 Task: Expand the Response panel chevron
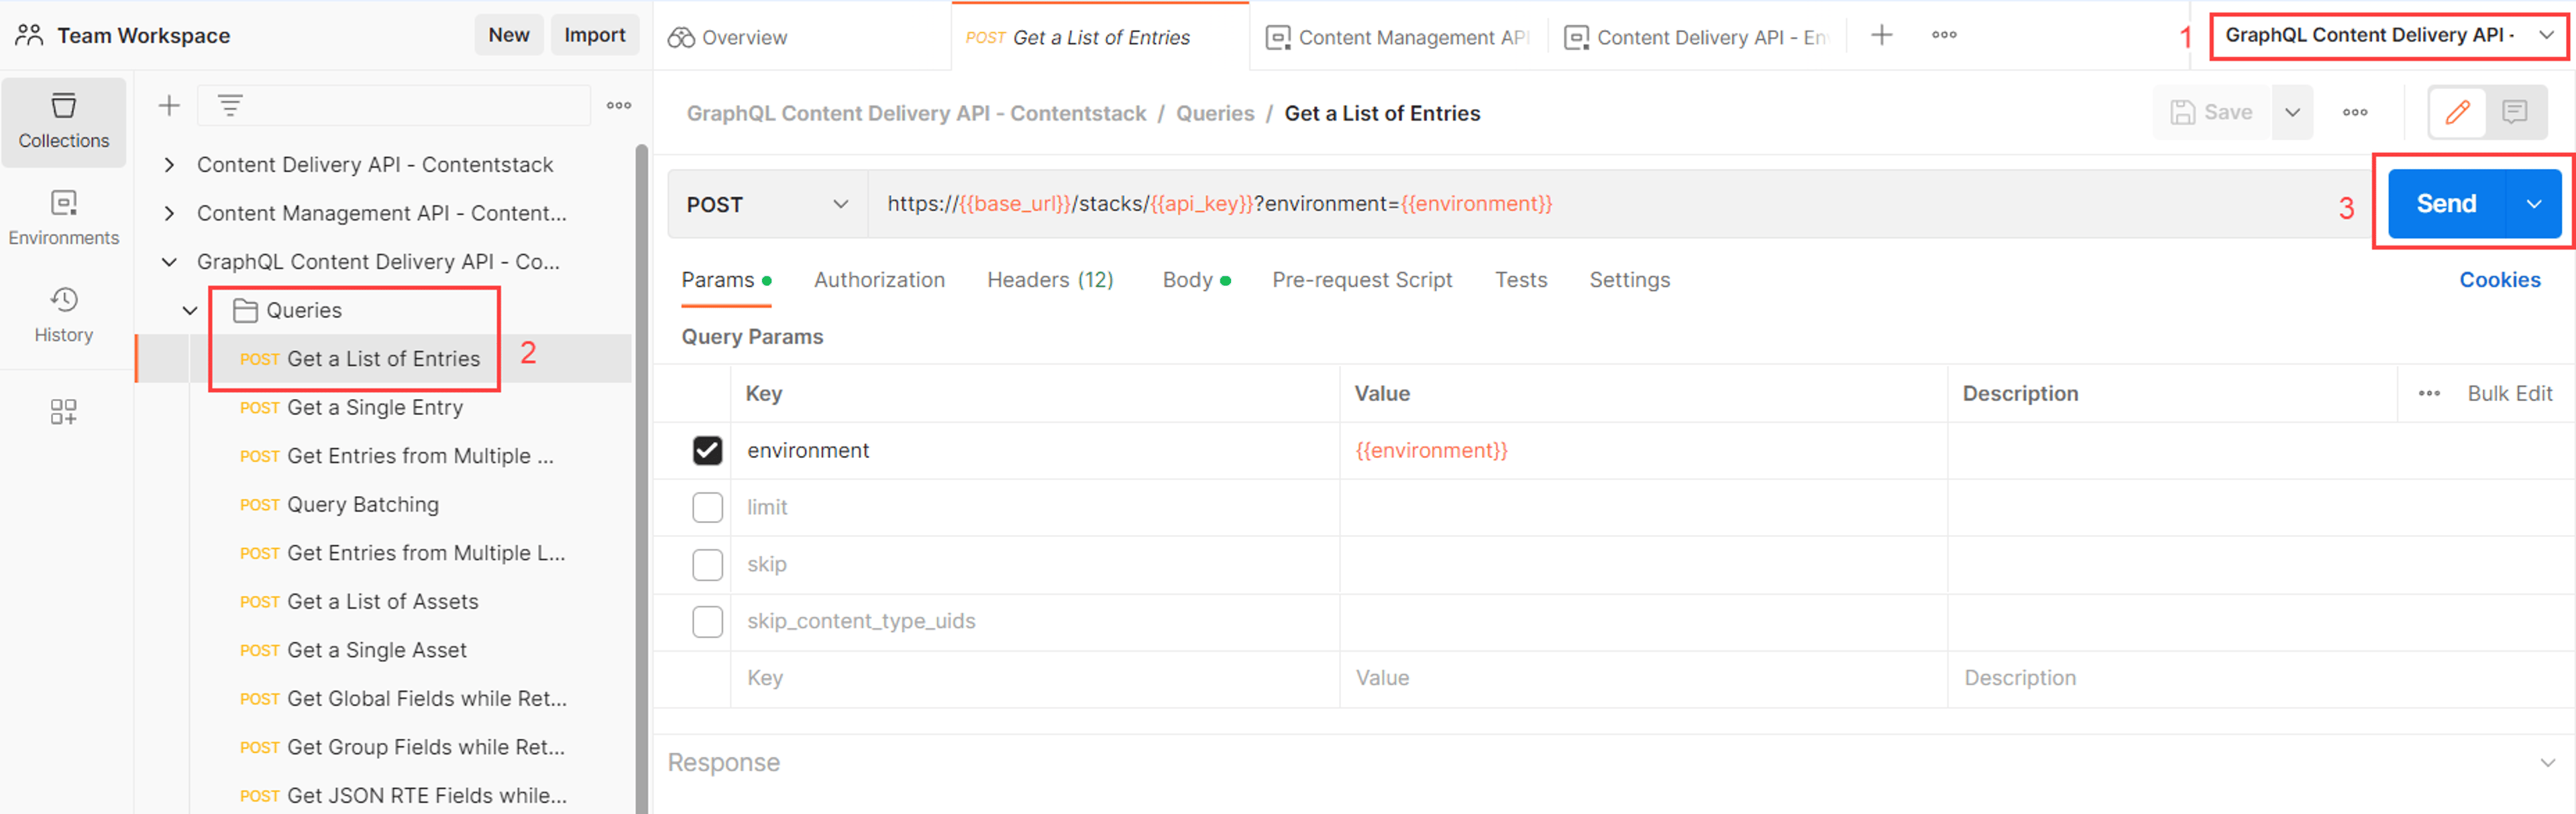[x=2546, y=762]
